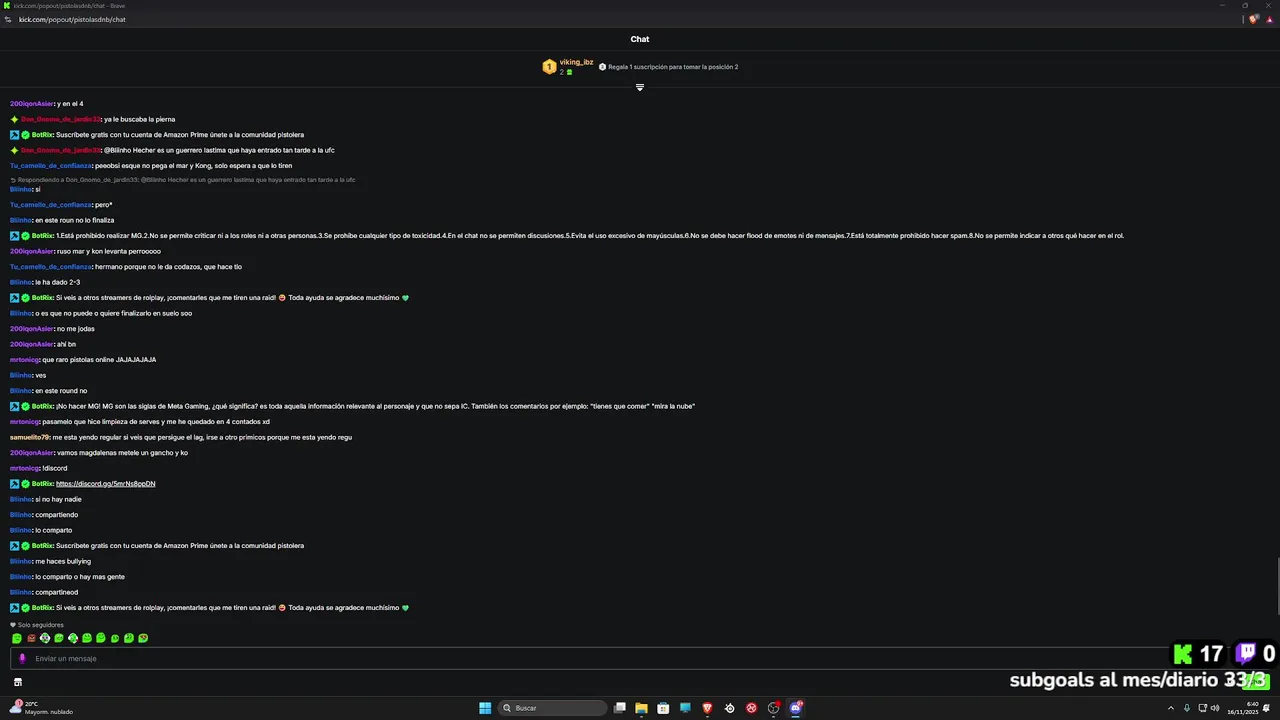Open the shop icon below message box
The width and height of the screenshot is (1280, 720).
click(17, 682)
